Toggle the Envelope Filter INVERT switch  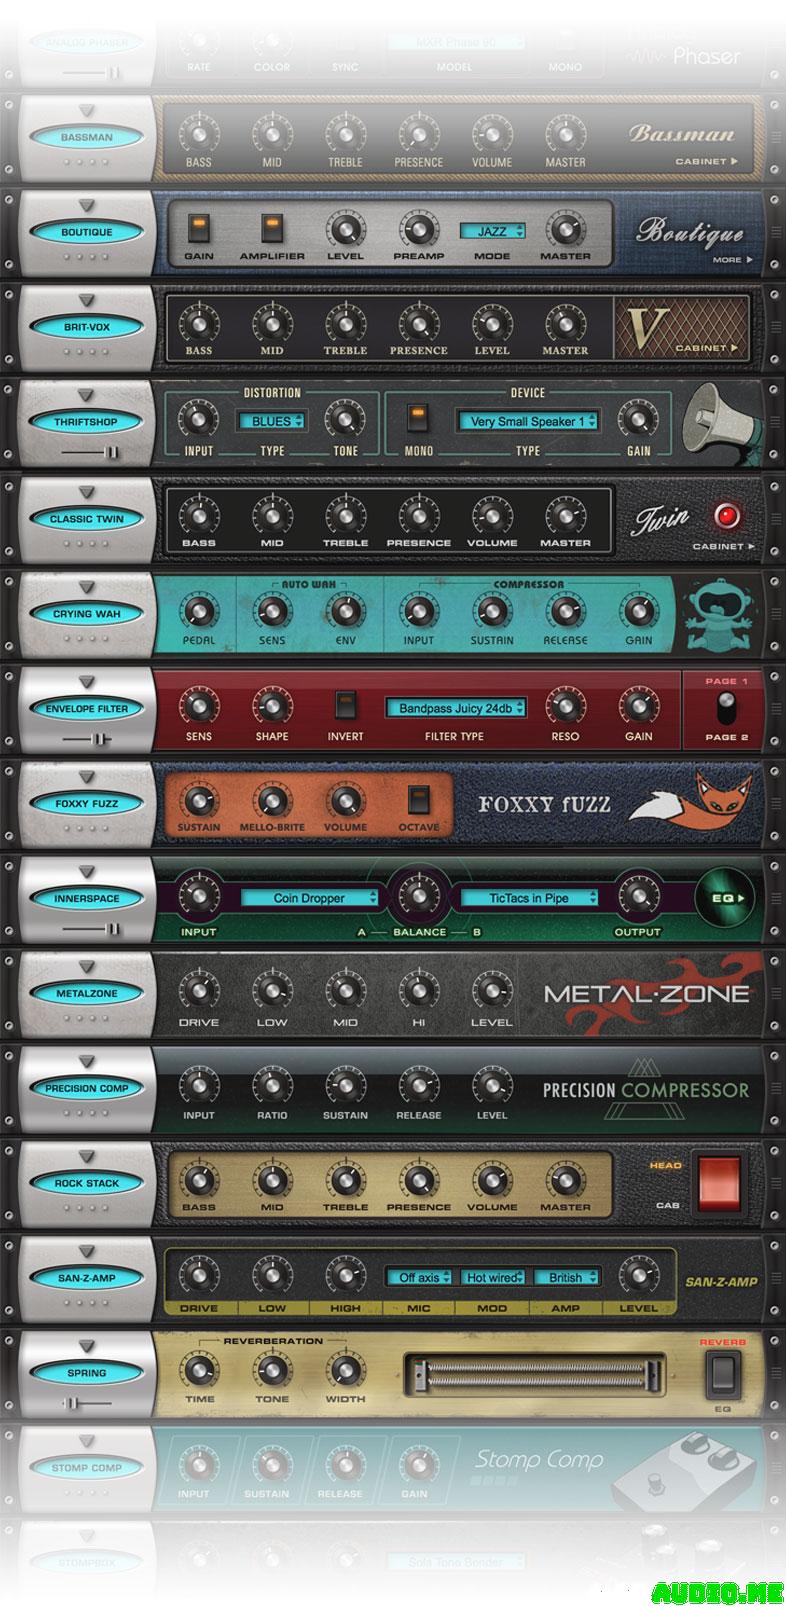(345, 706)
